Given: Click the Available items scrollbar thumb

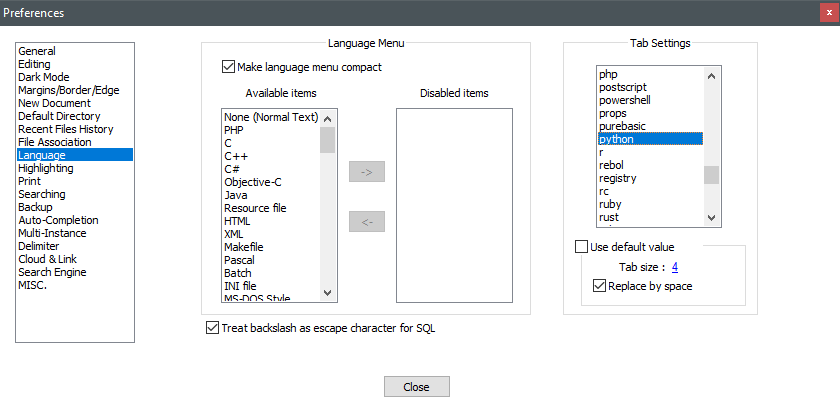Looking at the screenshot, I should (x=328, y=140).
